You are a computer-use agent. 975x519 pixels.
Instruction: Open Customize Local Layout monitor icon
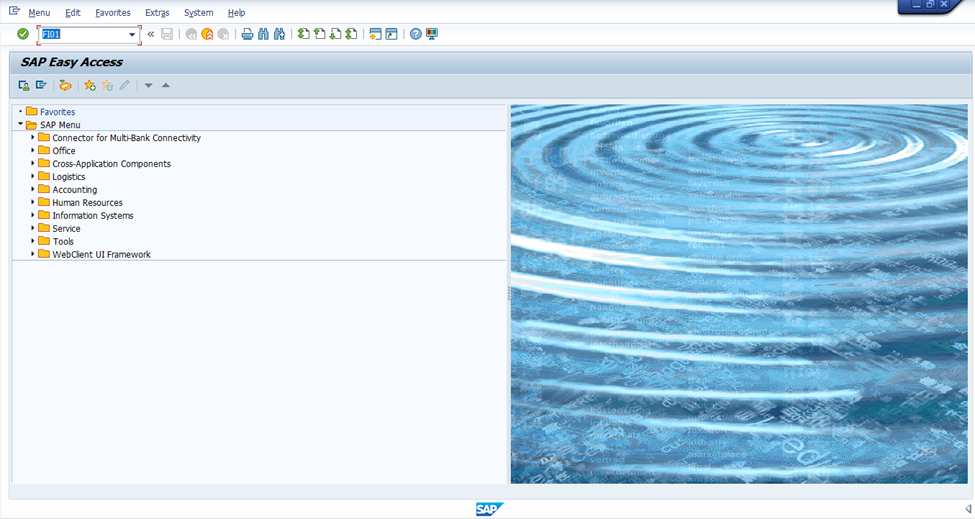click(x=432, y=34)
